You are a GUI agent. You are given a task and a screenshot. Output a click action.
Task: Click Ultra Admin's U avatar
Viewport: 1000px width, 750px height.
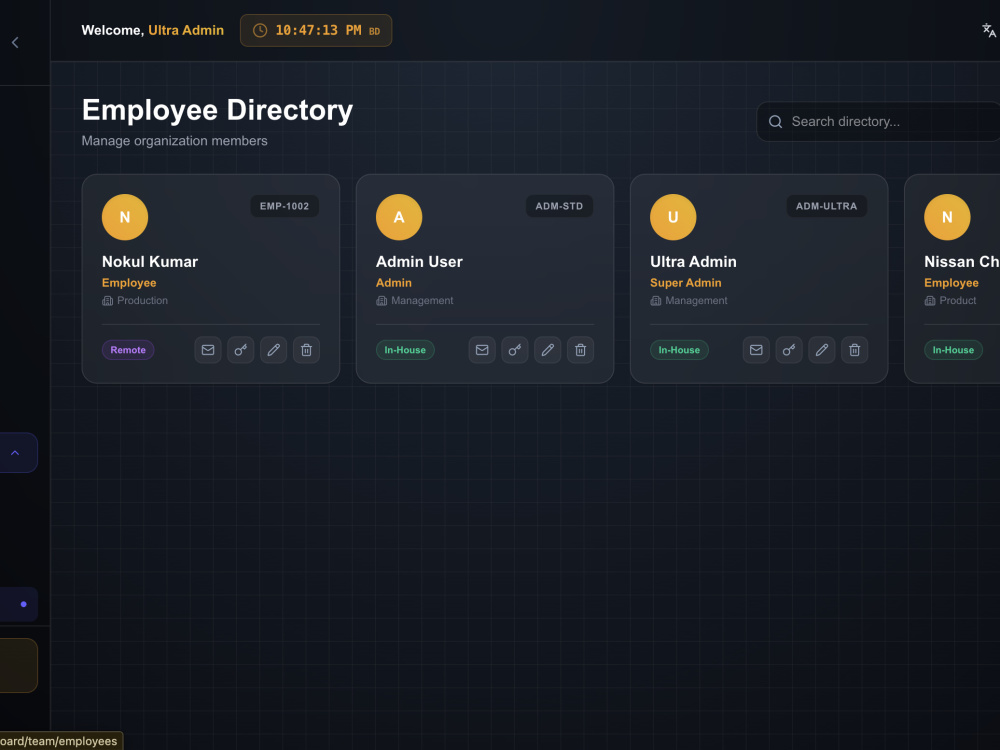673,217
